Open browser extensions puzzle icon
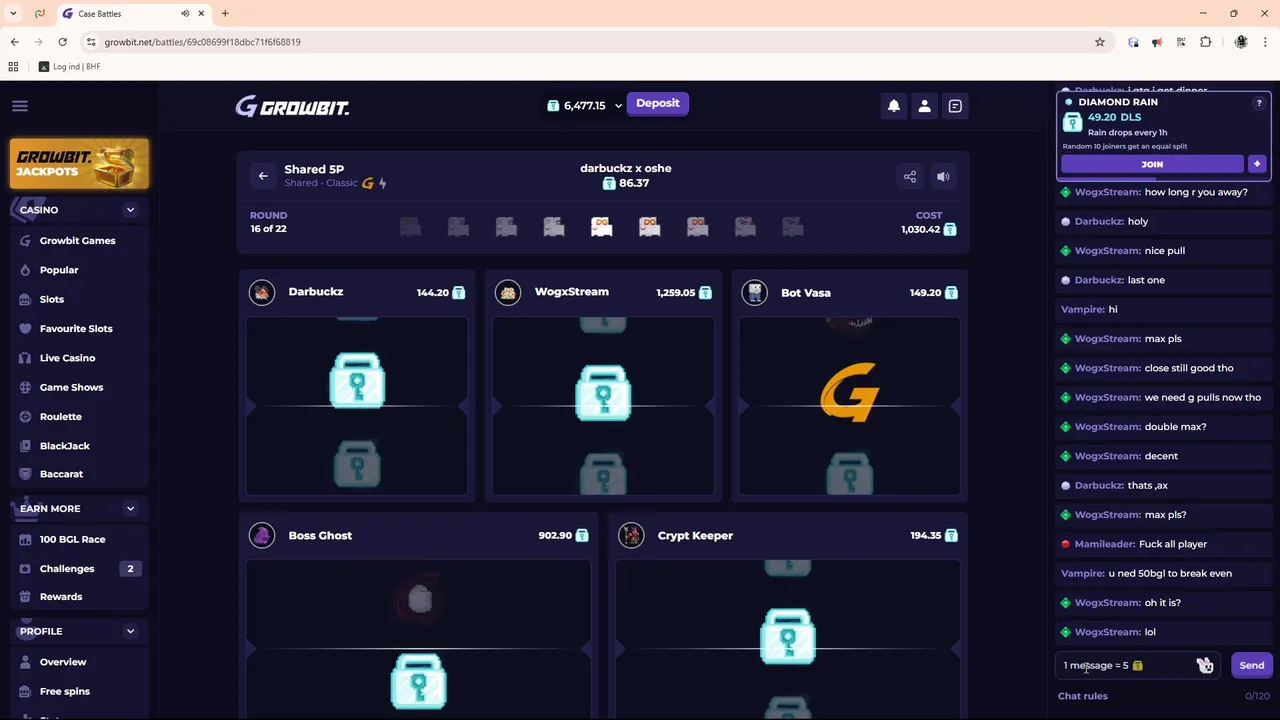Image resolution: width=1280 pixels, height=720 pixels. [x=1205, y=42]
